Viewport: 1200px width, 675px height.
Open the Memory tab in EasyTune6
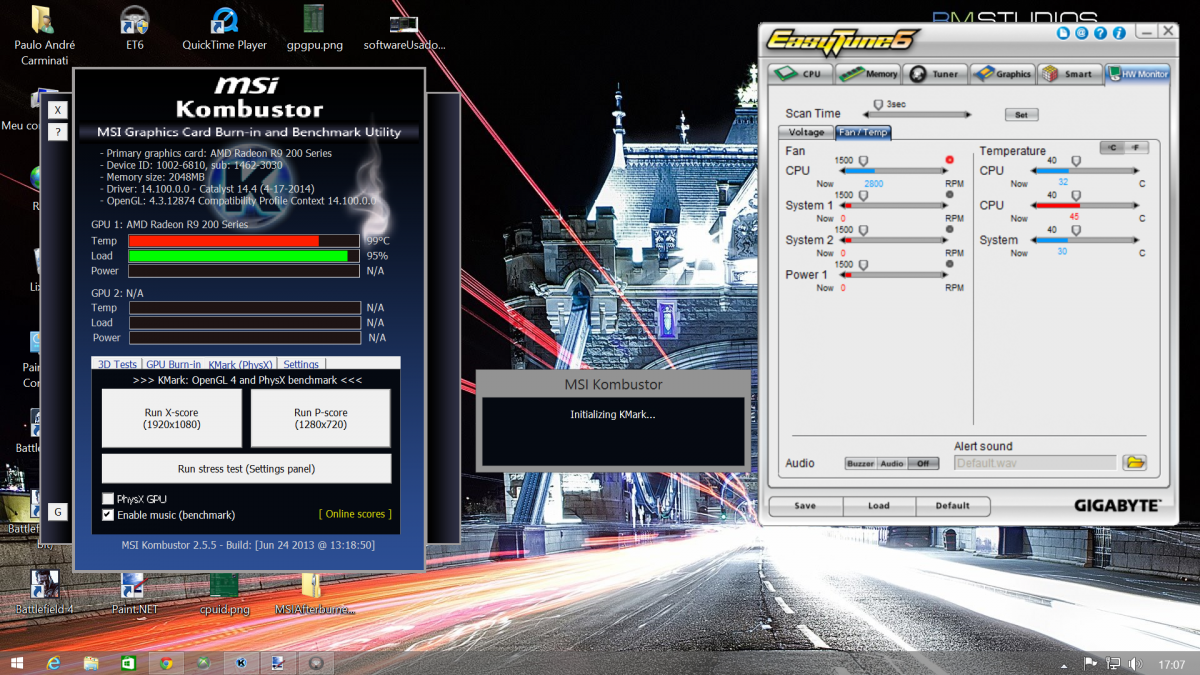[x=868, y=74]
